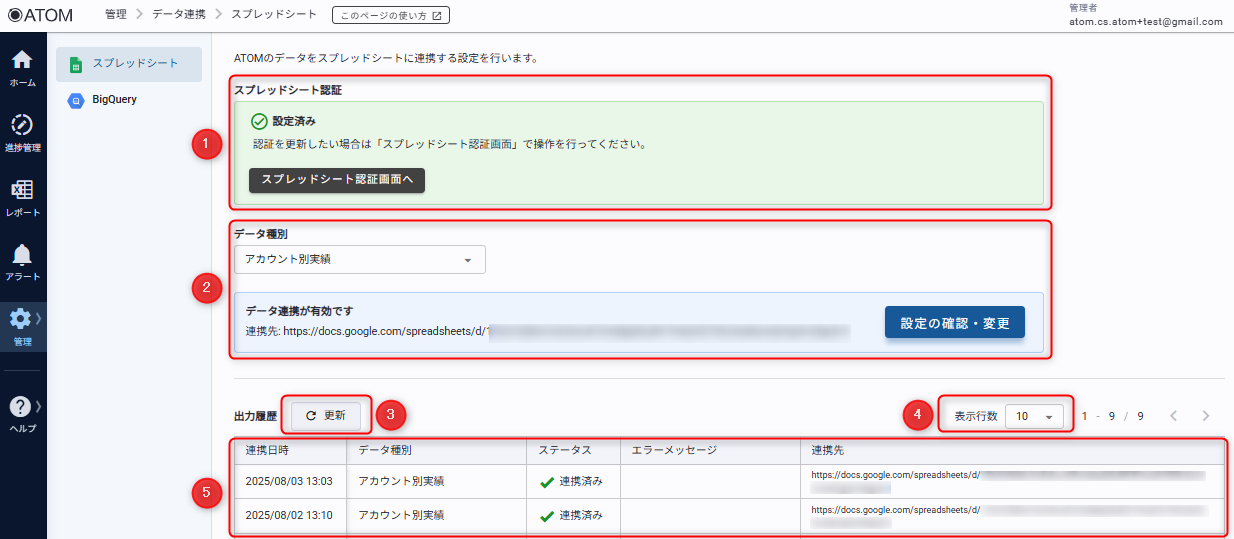This screenshot has height=539, width=1234.
Task: Open the レポート report icon
Action: click(x=22, y=191)
